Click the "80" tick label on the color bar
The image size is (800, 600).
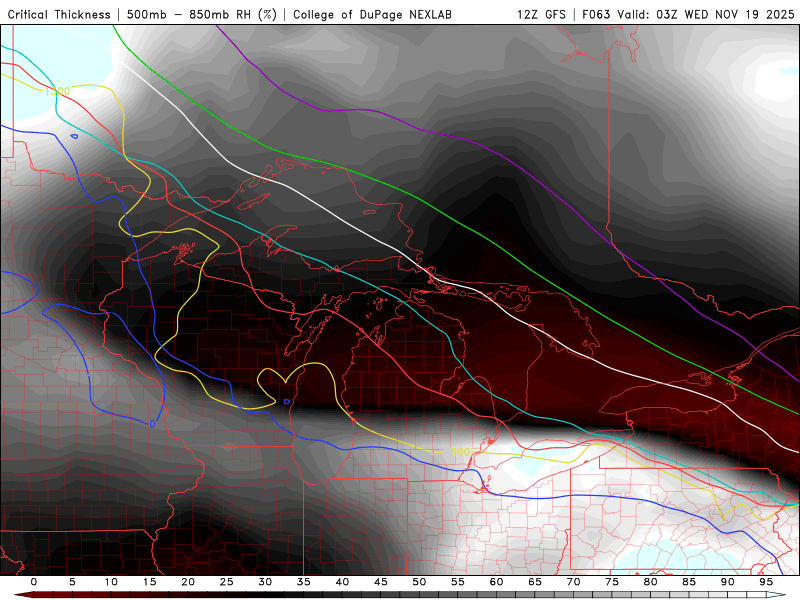[651, 582]
